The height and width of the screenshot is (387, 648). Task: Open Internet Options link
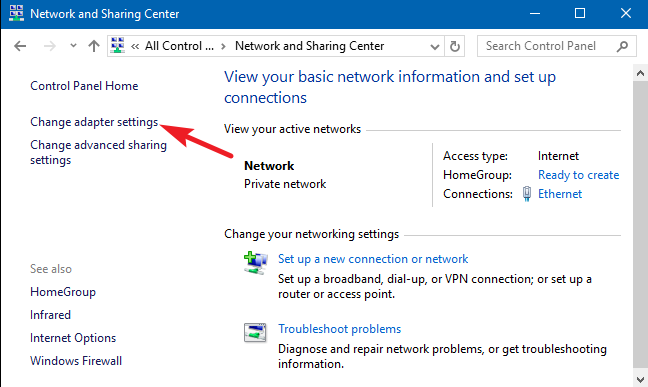(73, 338)
